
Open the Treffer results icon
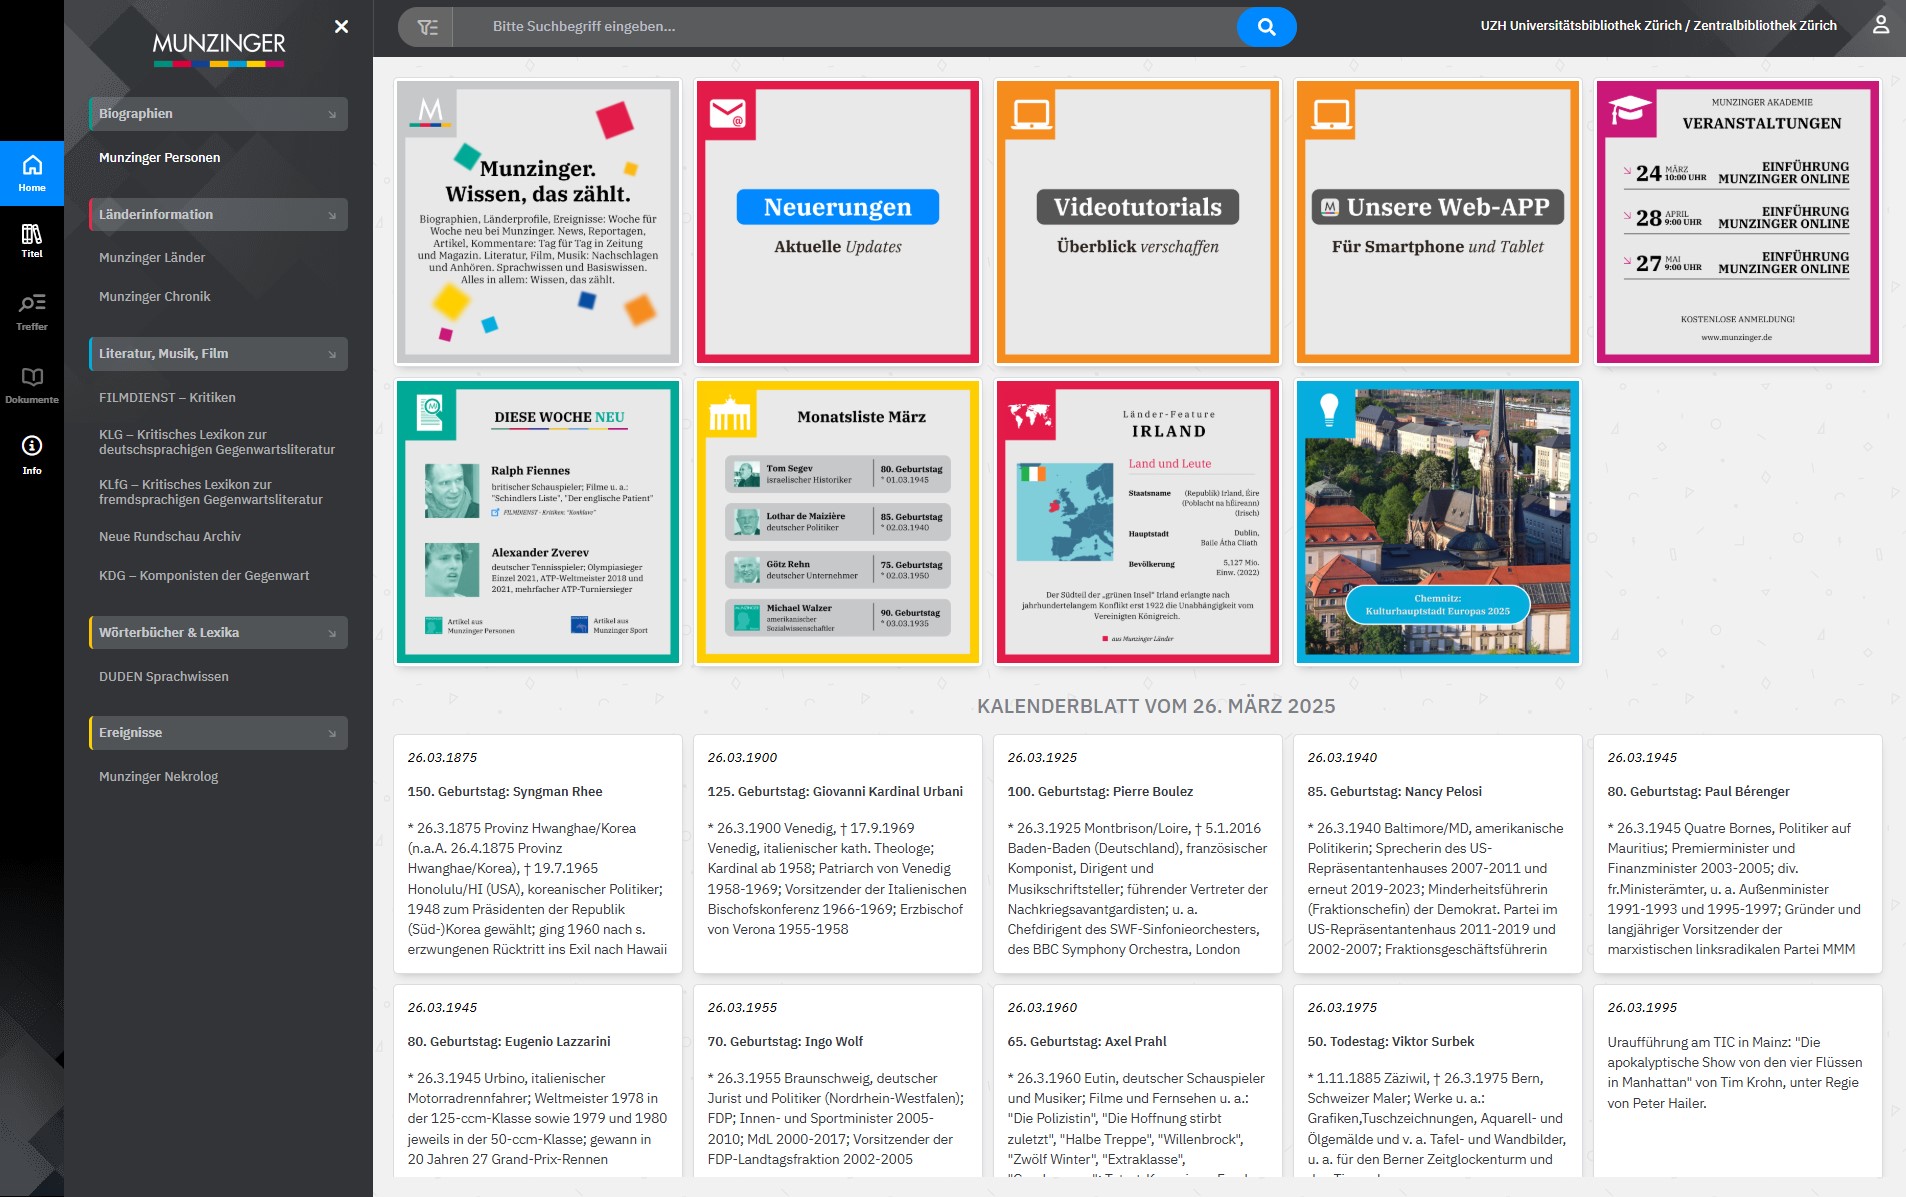point(32,310)
